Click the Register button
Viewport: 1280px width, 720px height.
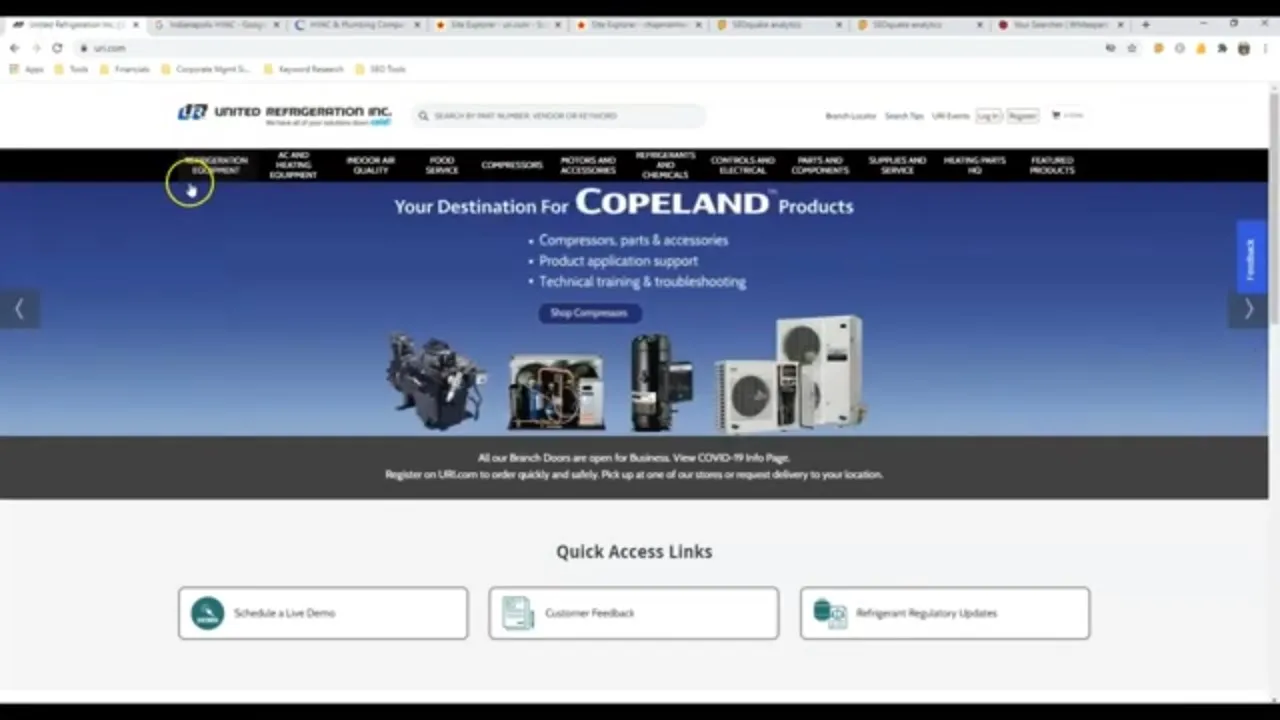pos(1022,116)
